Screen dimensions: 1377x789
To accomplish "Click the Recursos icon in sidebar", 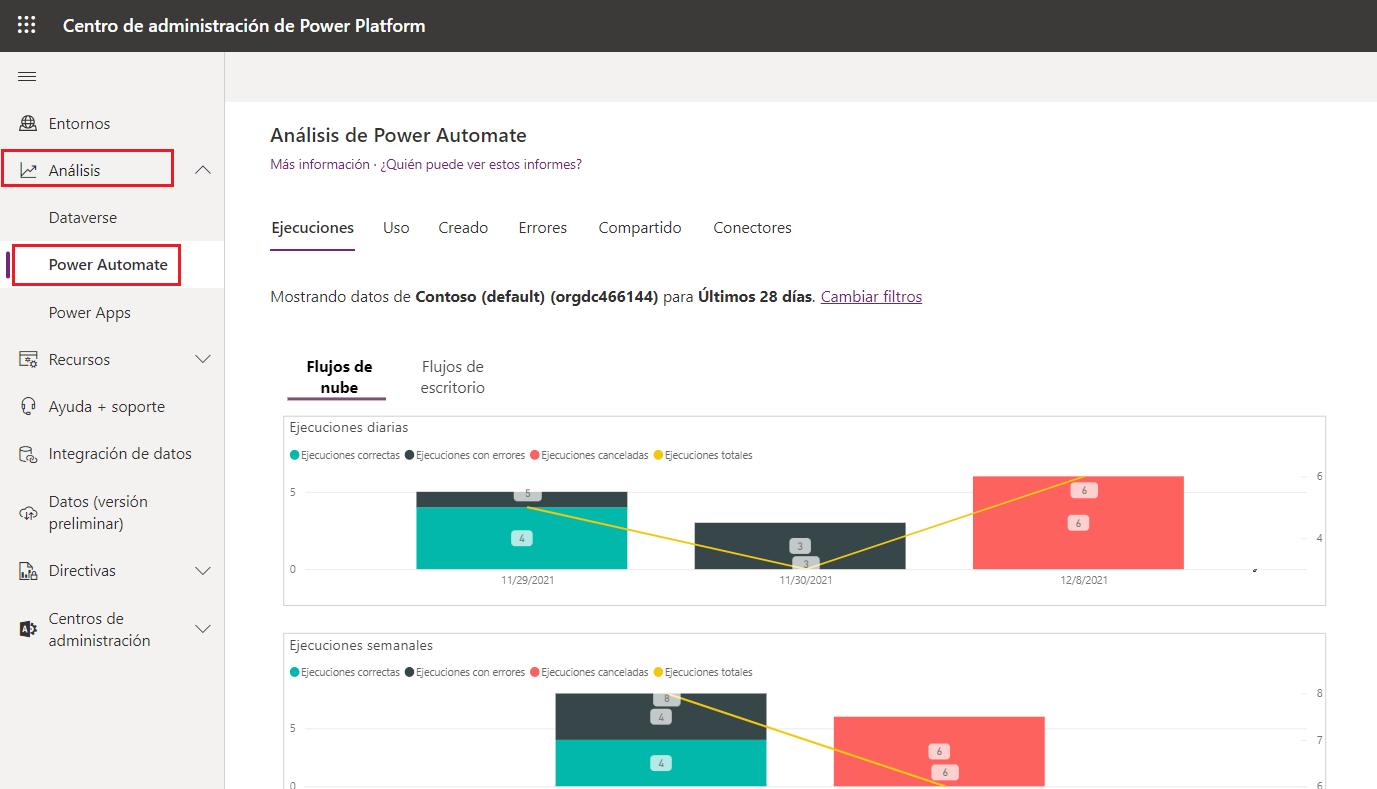I will pos(28,359).
